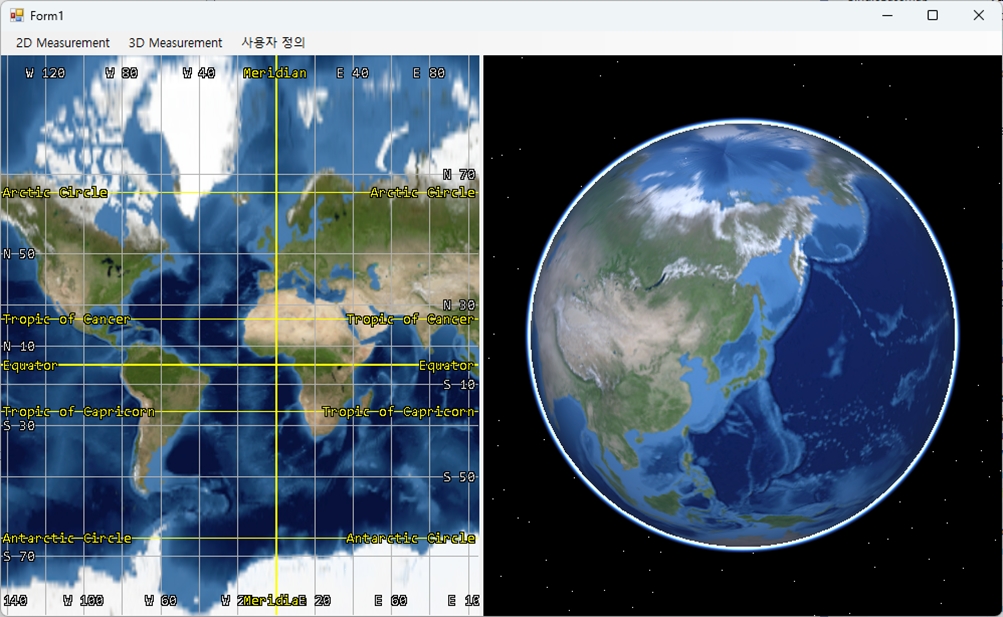Open the 사용자 정의 menu
The image size is (1003, 617).
pyautogui.click(x=273, y=43)
